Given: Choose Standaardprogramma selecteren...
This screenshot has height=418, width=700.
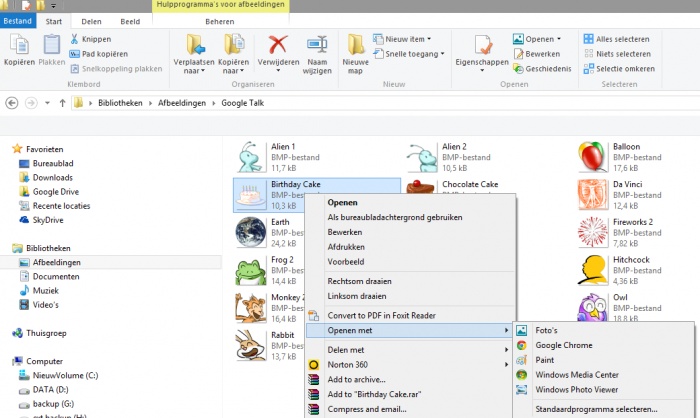Looking at the screenshot, I should pyautogui.click(x=596, y=409).
